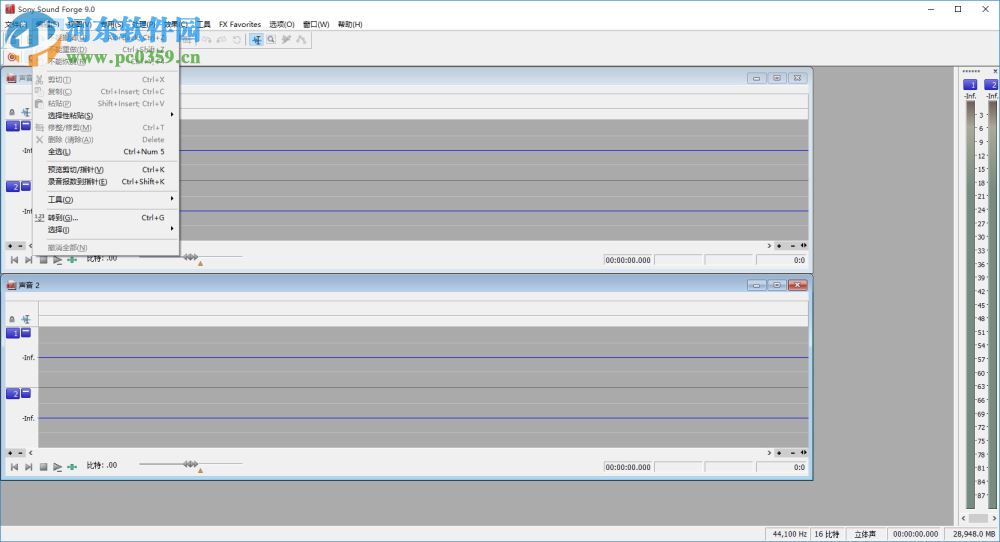
Task: Select channel 1 button in the 声音 2 window
Action: click(13, 333)
